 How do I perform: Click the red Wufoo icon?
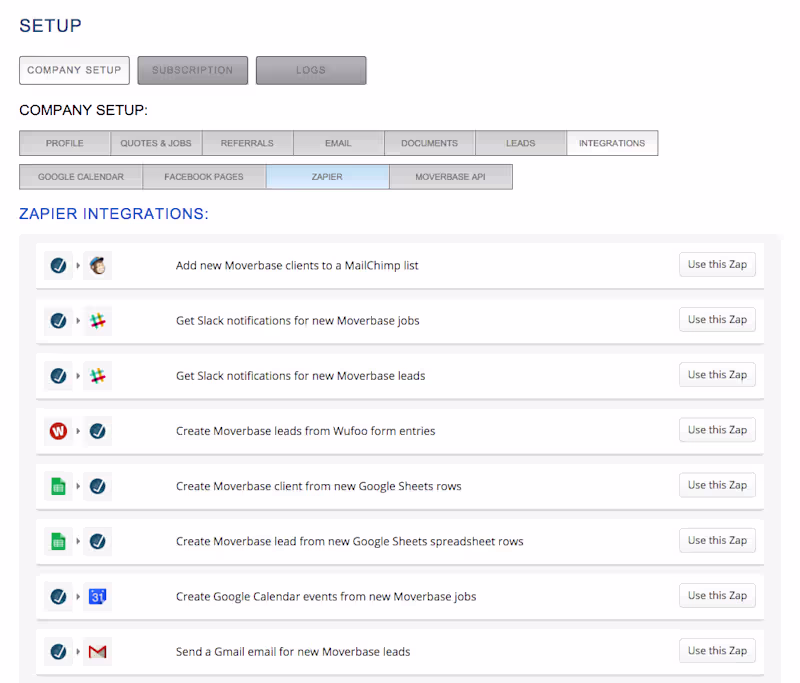58,431
